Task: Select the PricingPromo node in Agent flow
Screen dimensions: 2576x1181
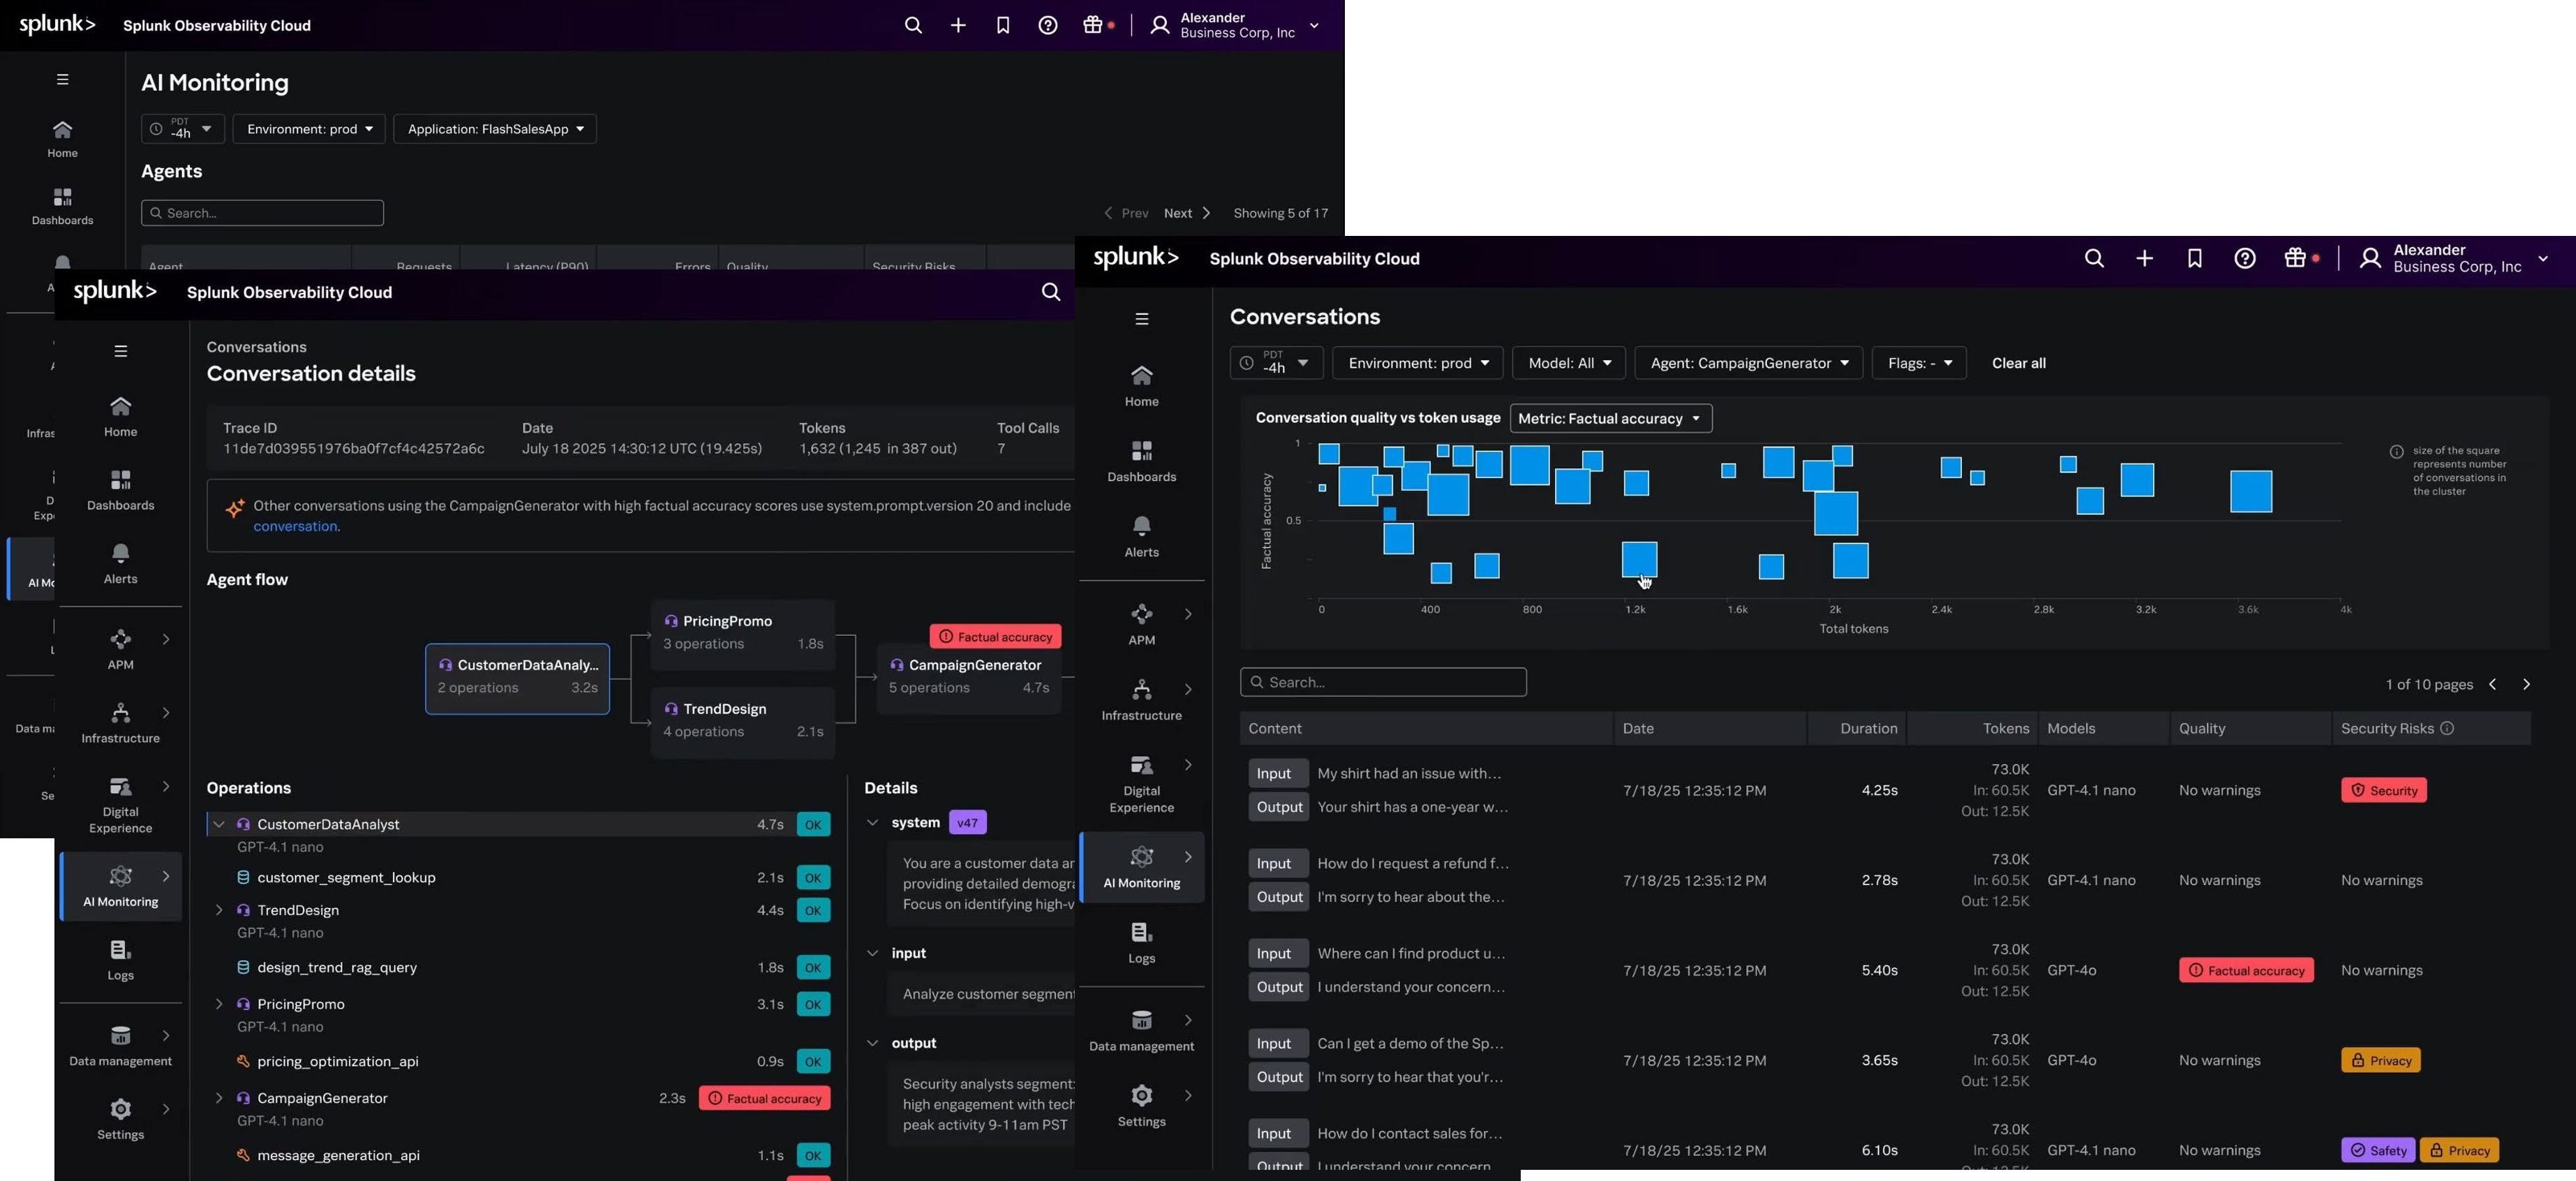Action: [x=742, y=633]
